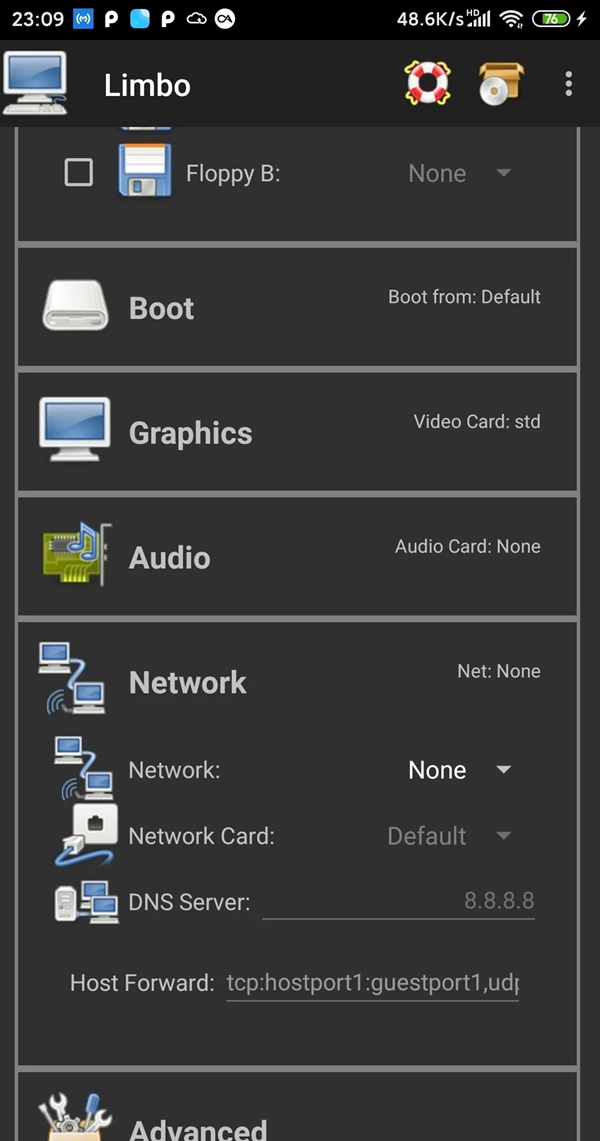The height and width of the screenshot is (1141, 600).
Task: Click the Floppy B disk icon
Action: tap(145, 169)
